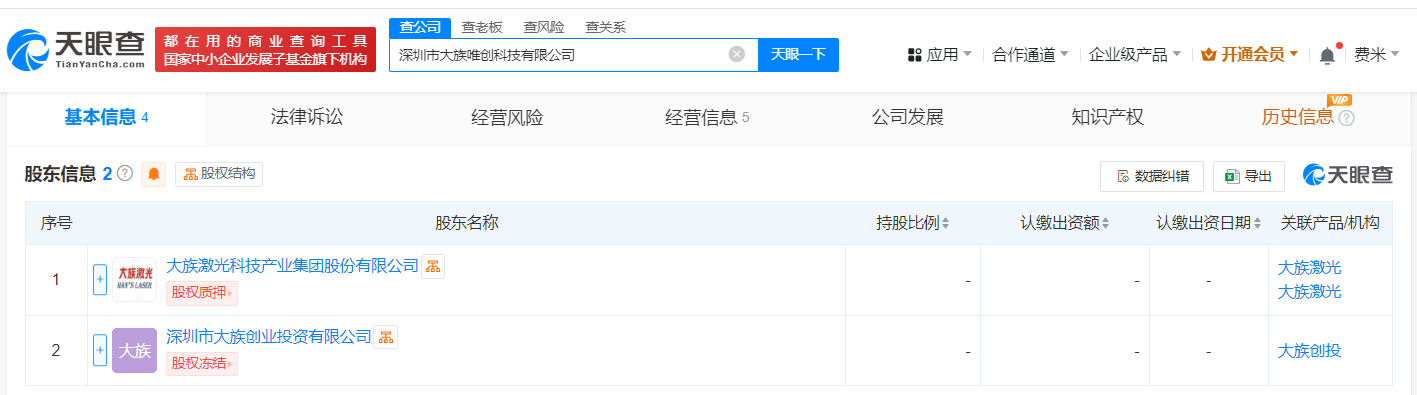Open the 企业级产品 dropdown

(x=1135, y=55)
